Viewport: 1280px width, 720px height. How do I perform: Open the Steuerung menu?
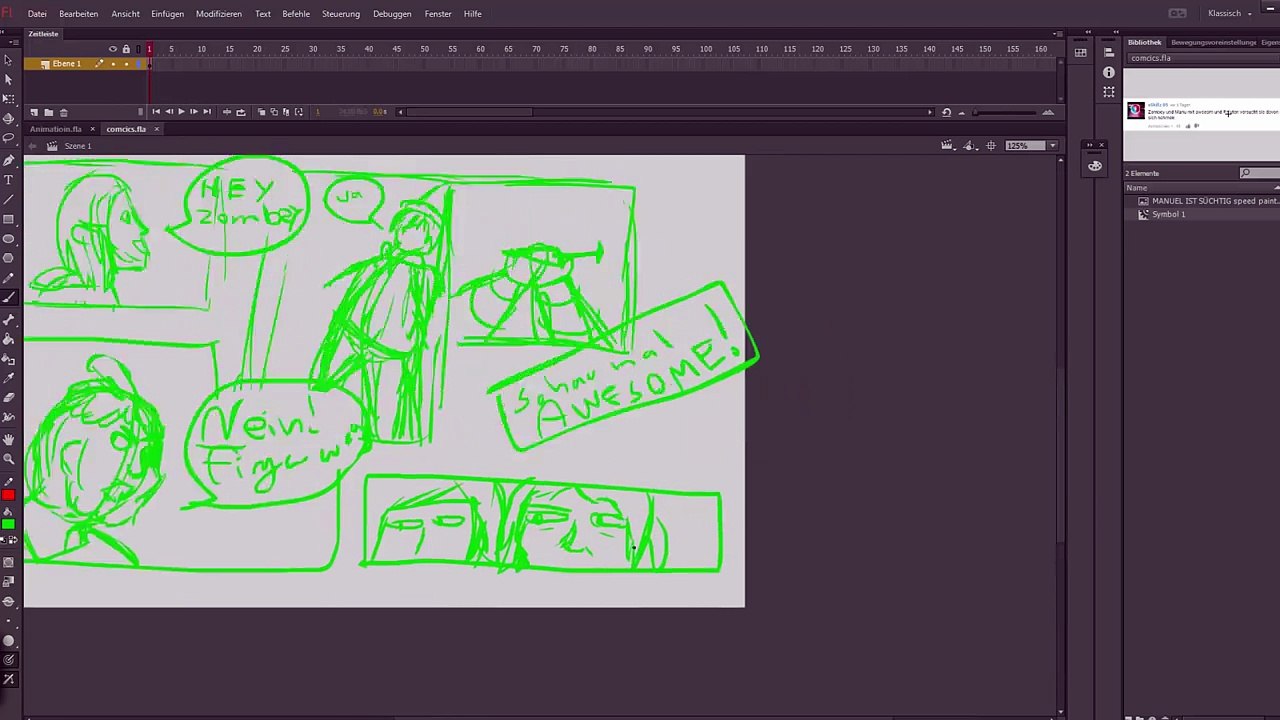pyautogui.click(x=341, y=14)
